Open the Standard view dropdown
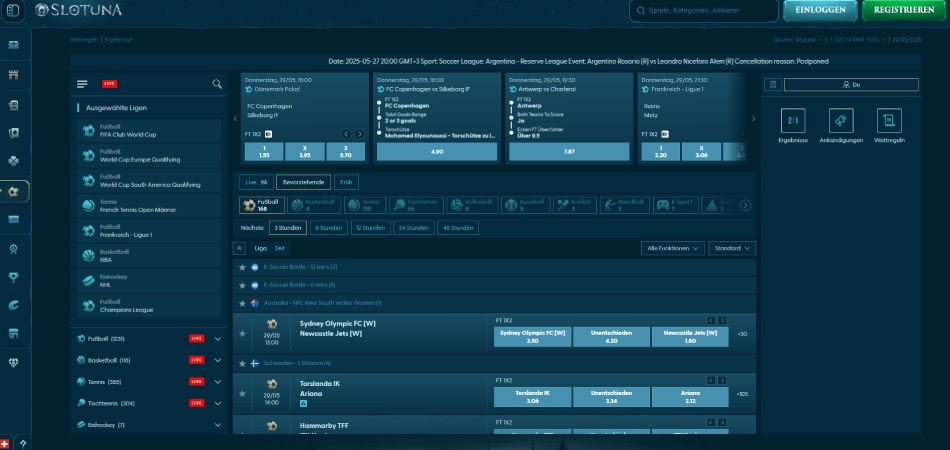The width and height of the screenshot is (950, 450). click(x=732, y=248)
